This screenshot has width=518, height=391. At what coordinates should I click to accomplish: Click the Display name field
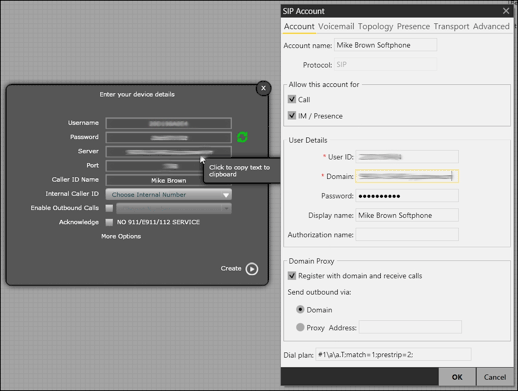(407, 215)
